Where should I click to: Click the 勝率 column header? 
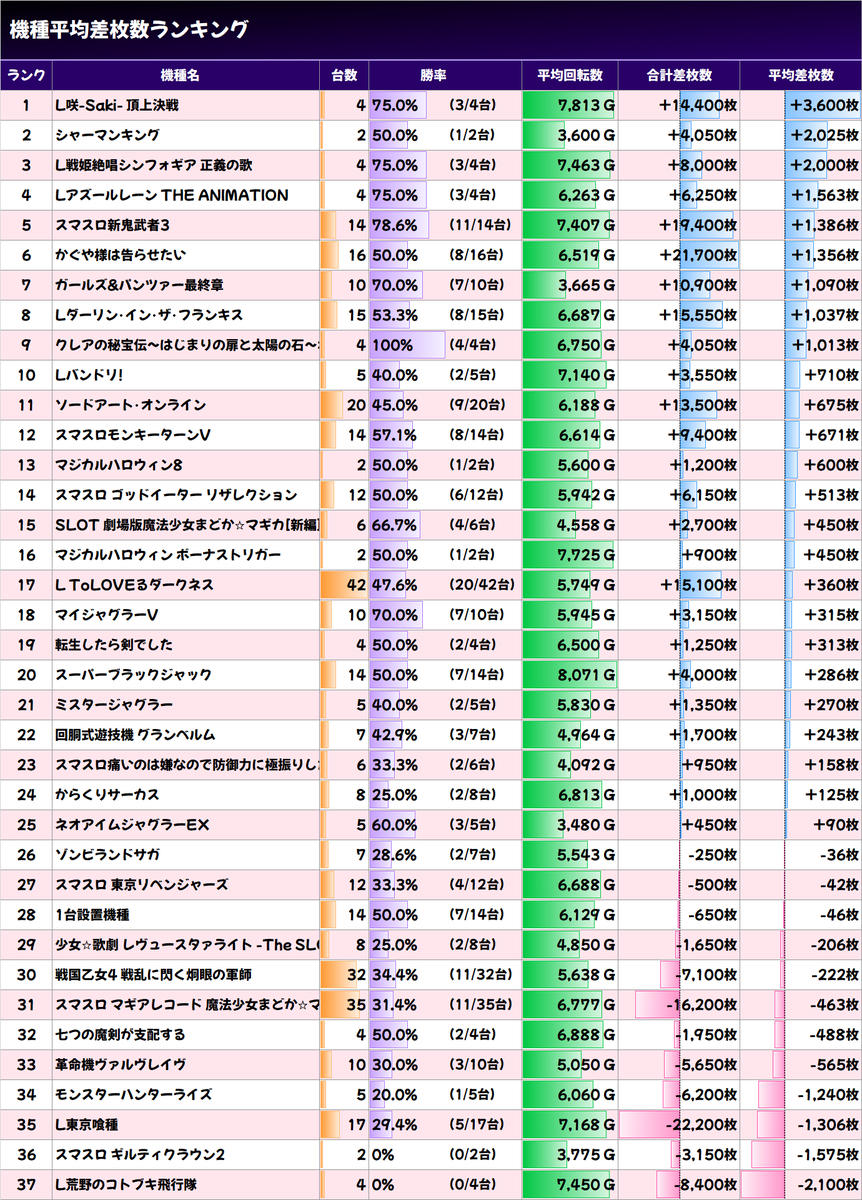(x=433, y=75)
